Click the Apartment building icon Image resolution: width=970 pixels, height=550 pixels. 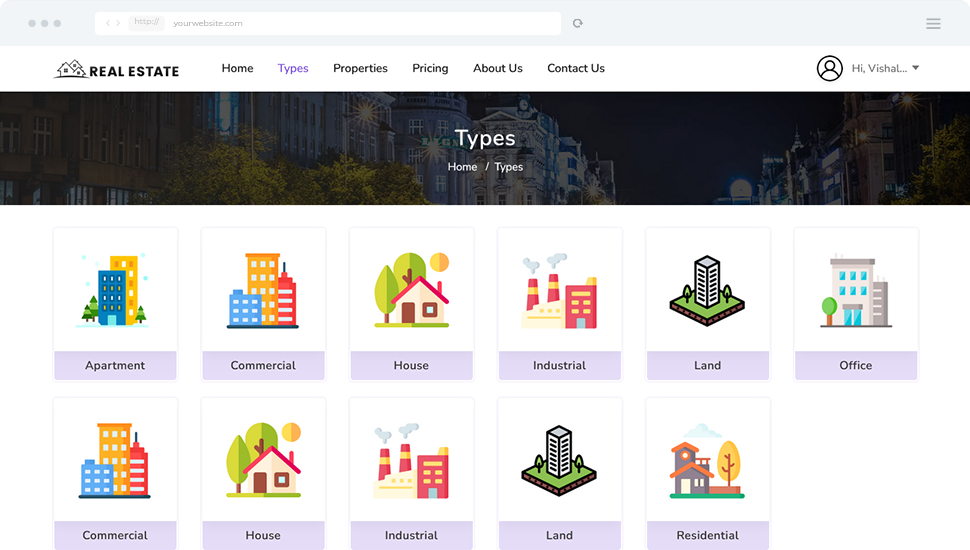pyautogui.click(x=114, y=290)
